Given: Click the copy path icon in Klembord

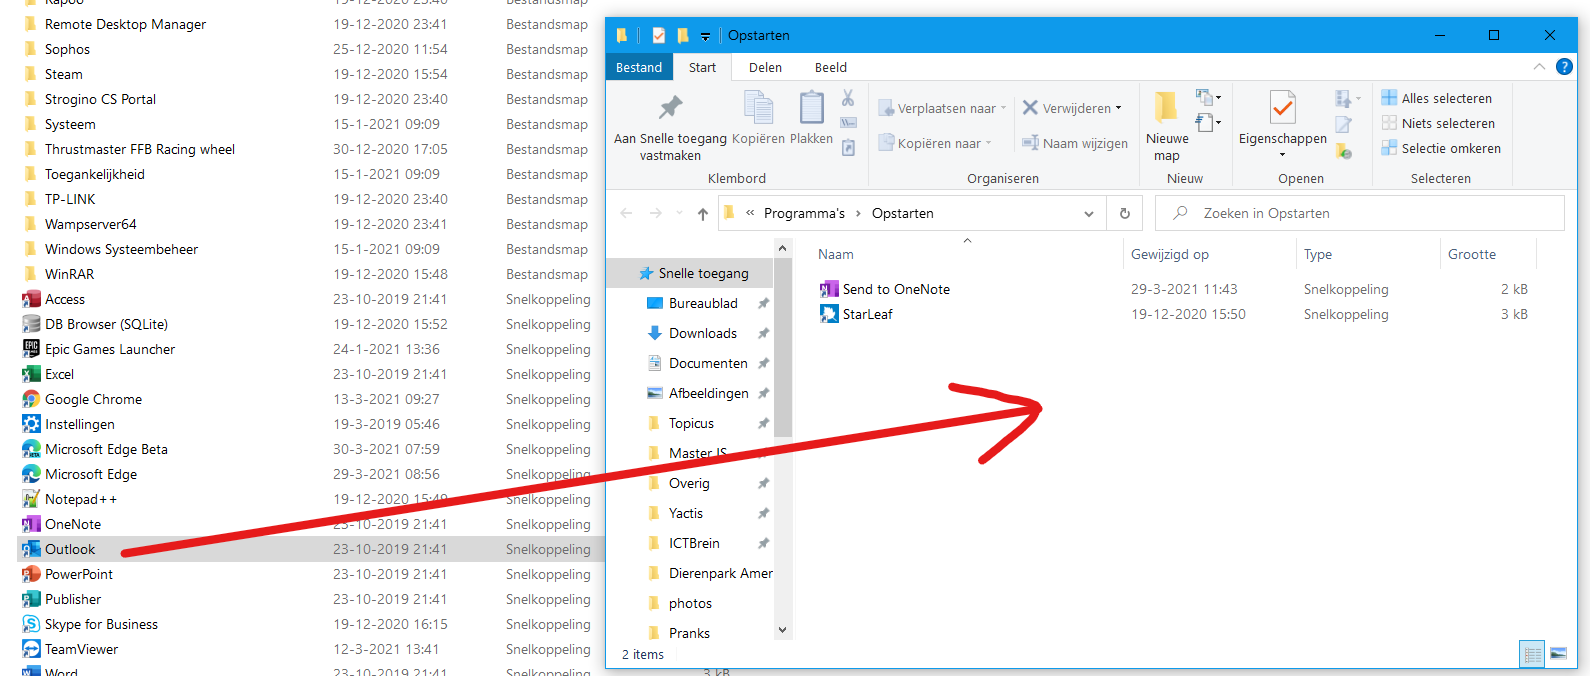Looking at the screenshot, I should click(848, 122).
